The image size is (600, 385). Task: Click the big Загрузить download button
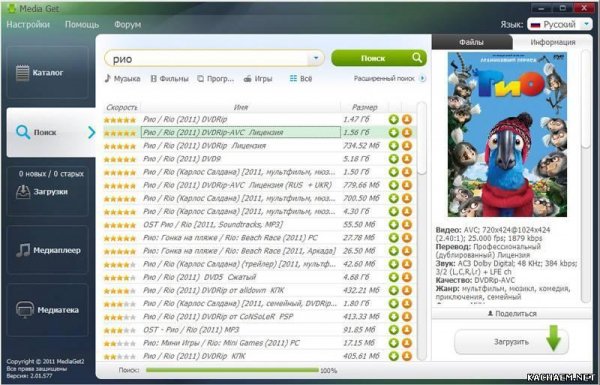(x=511, y=341)
